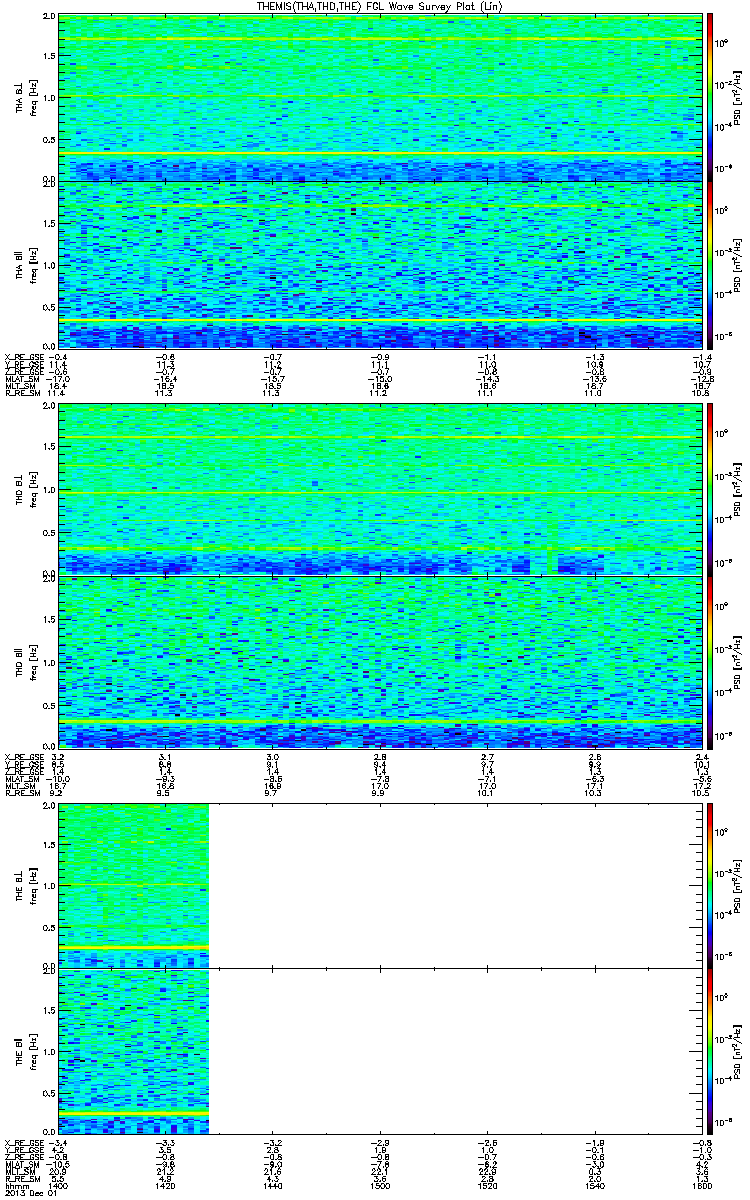
Task: Click the PSD [nT²/Hz] label beside THA B-perpendicular
Action: point(738,98)
